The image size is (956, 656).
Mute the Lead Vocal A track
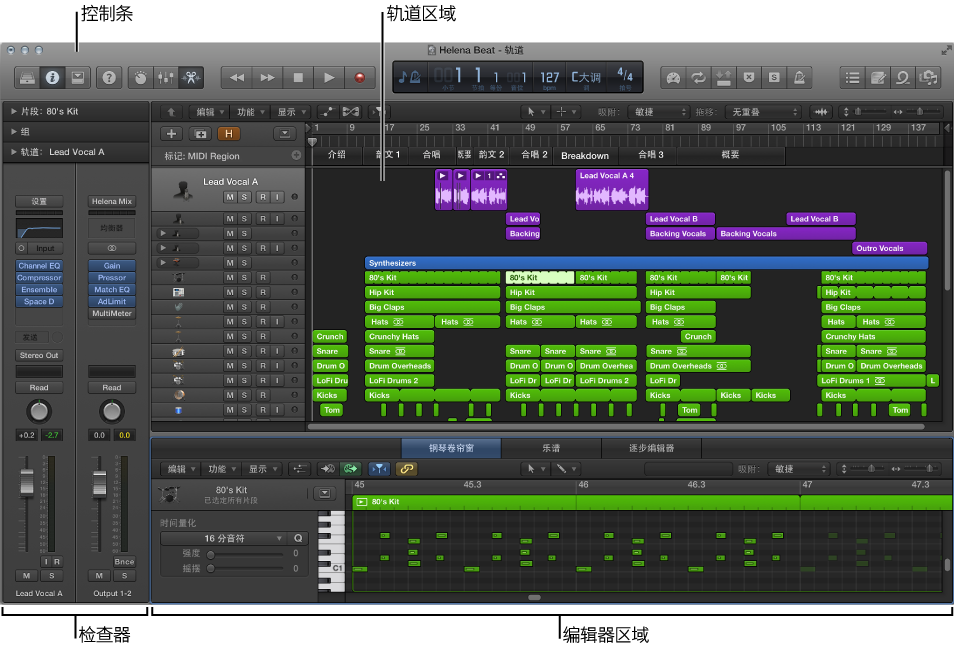click(x=230, y=196)
